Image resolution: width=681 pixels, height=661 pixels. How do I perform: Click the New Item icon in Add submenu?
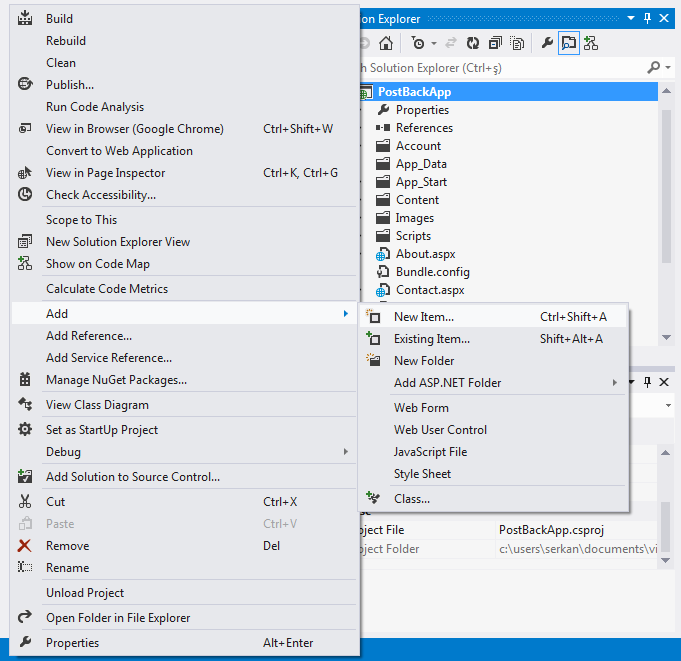(373, 316)
